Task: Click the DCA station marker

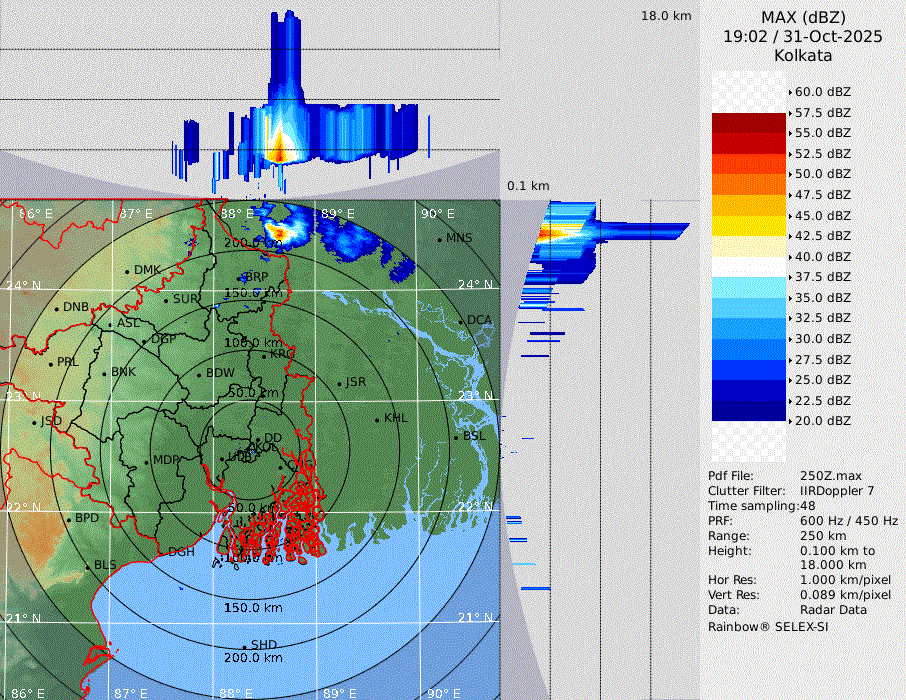Action: 461,321
